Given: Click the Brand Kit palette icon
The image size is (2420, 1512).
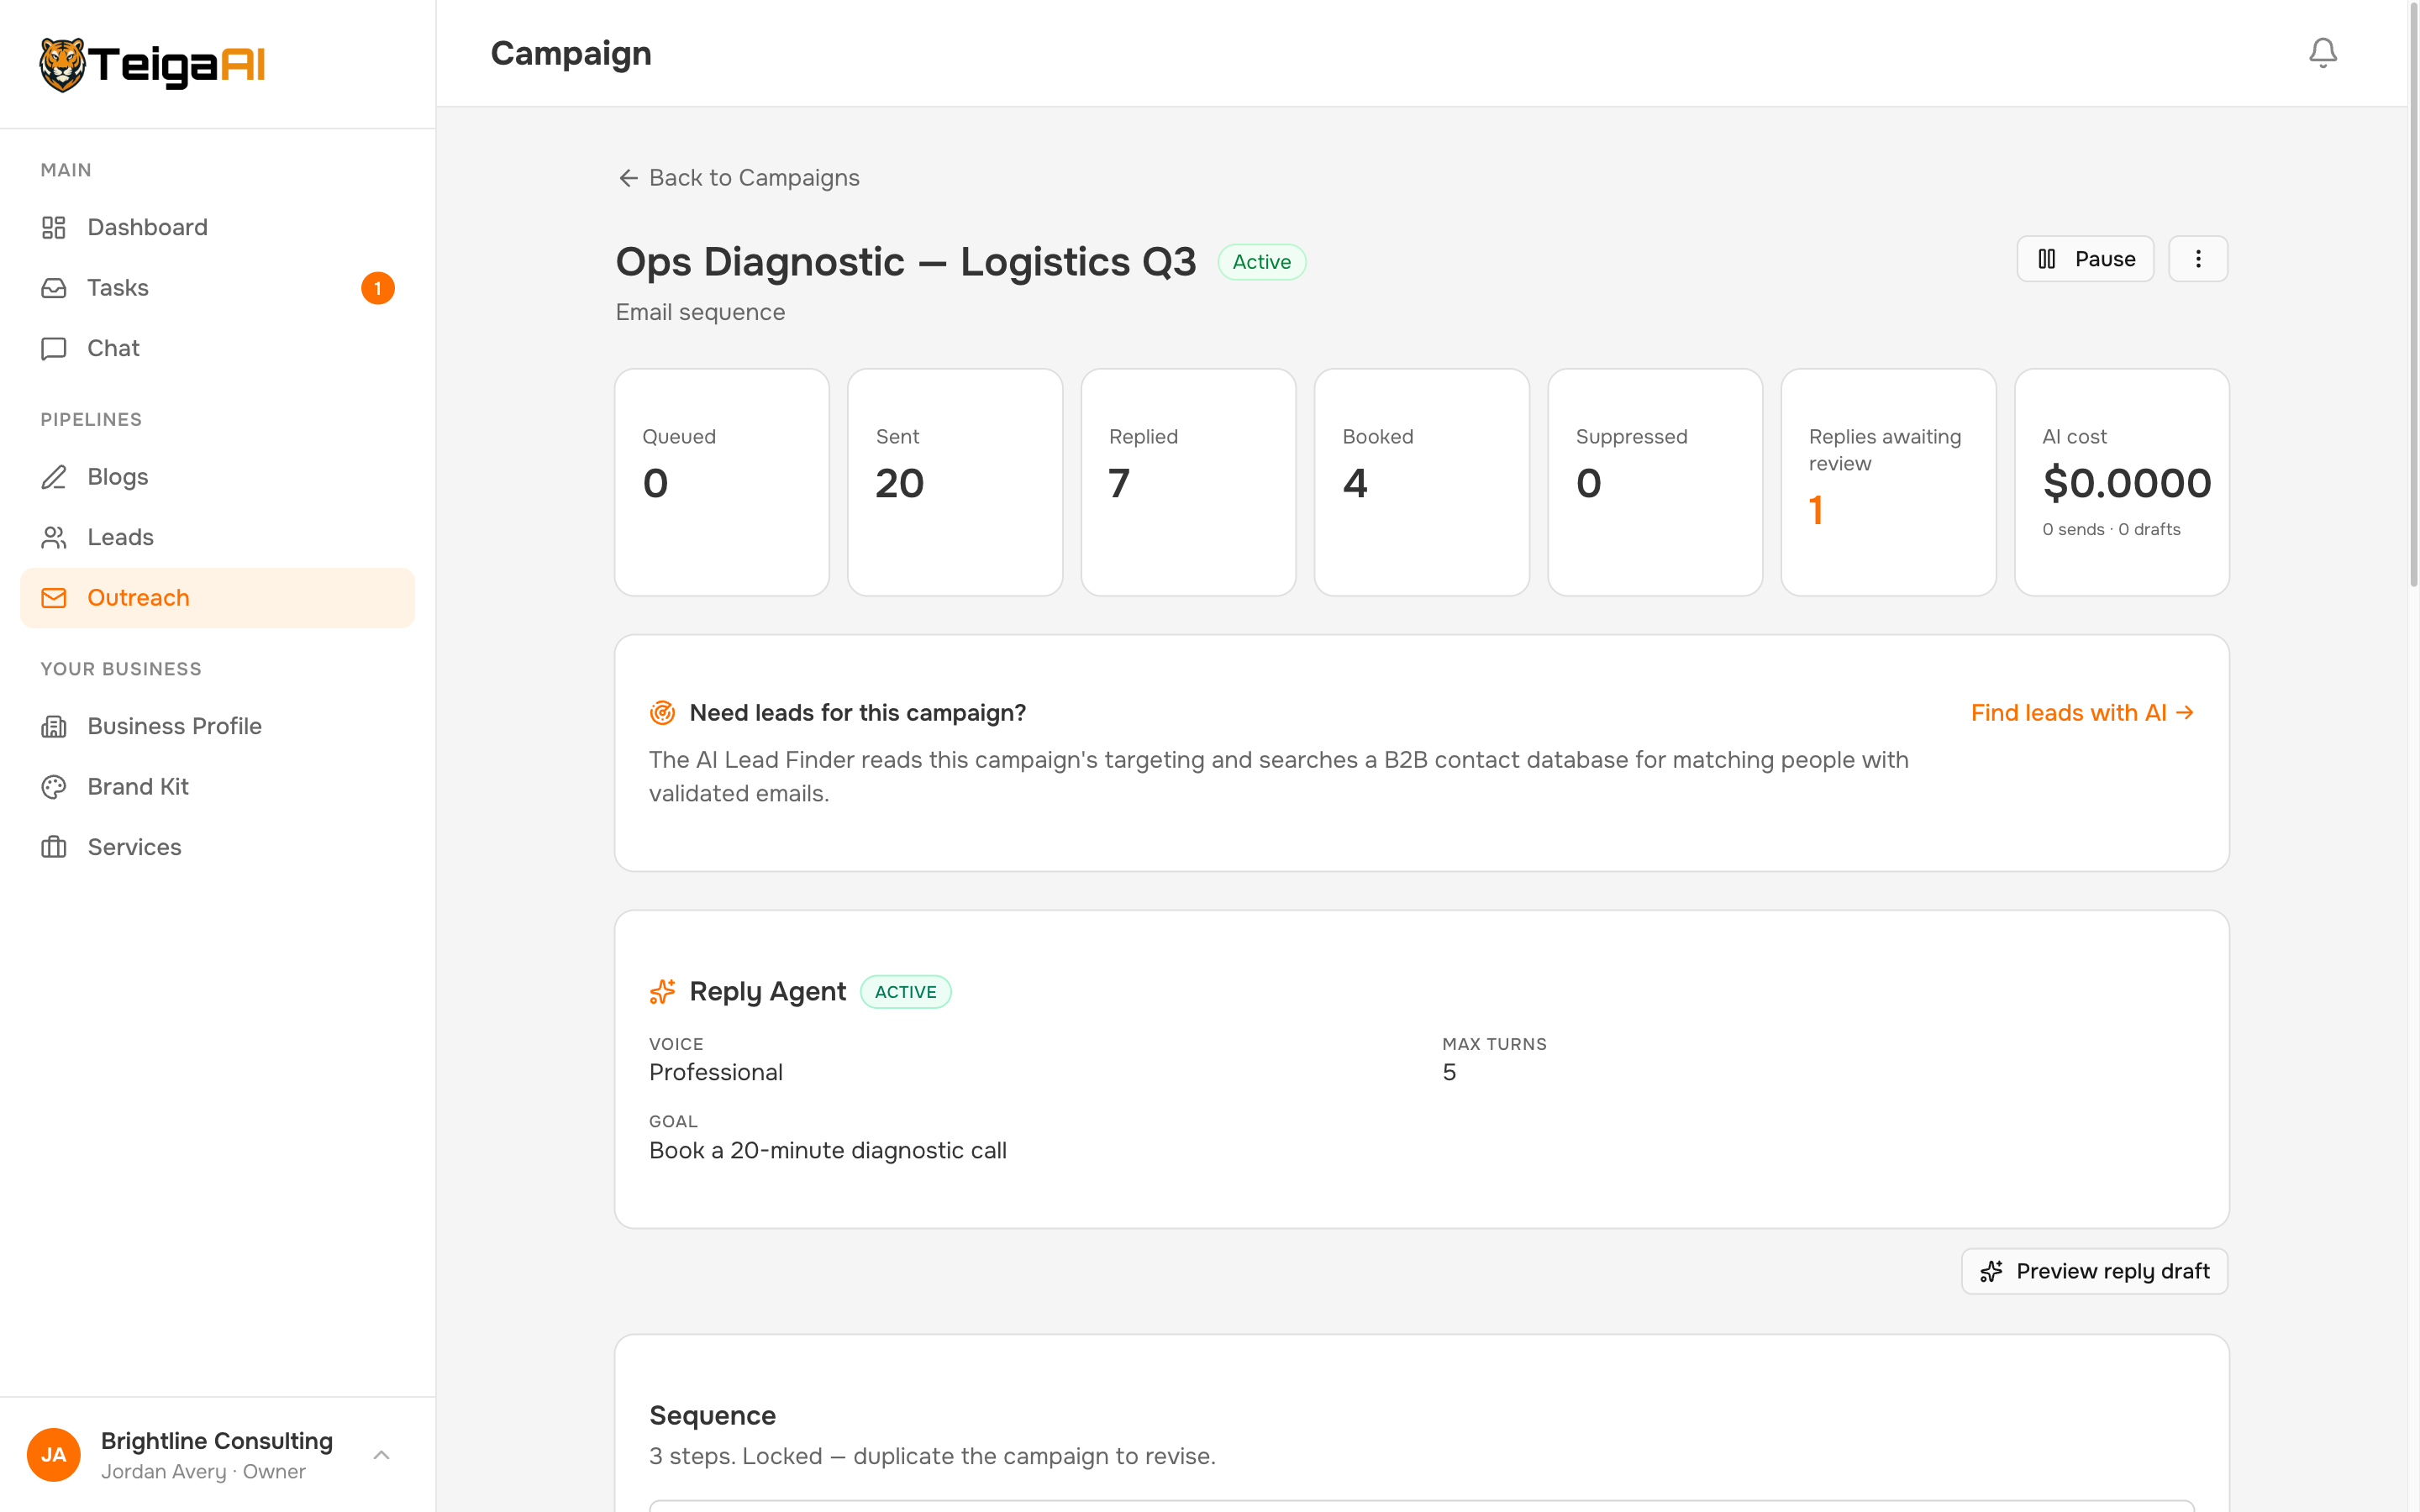Looking at the screenshot, I should point(54,787).
